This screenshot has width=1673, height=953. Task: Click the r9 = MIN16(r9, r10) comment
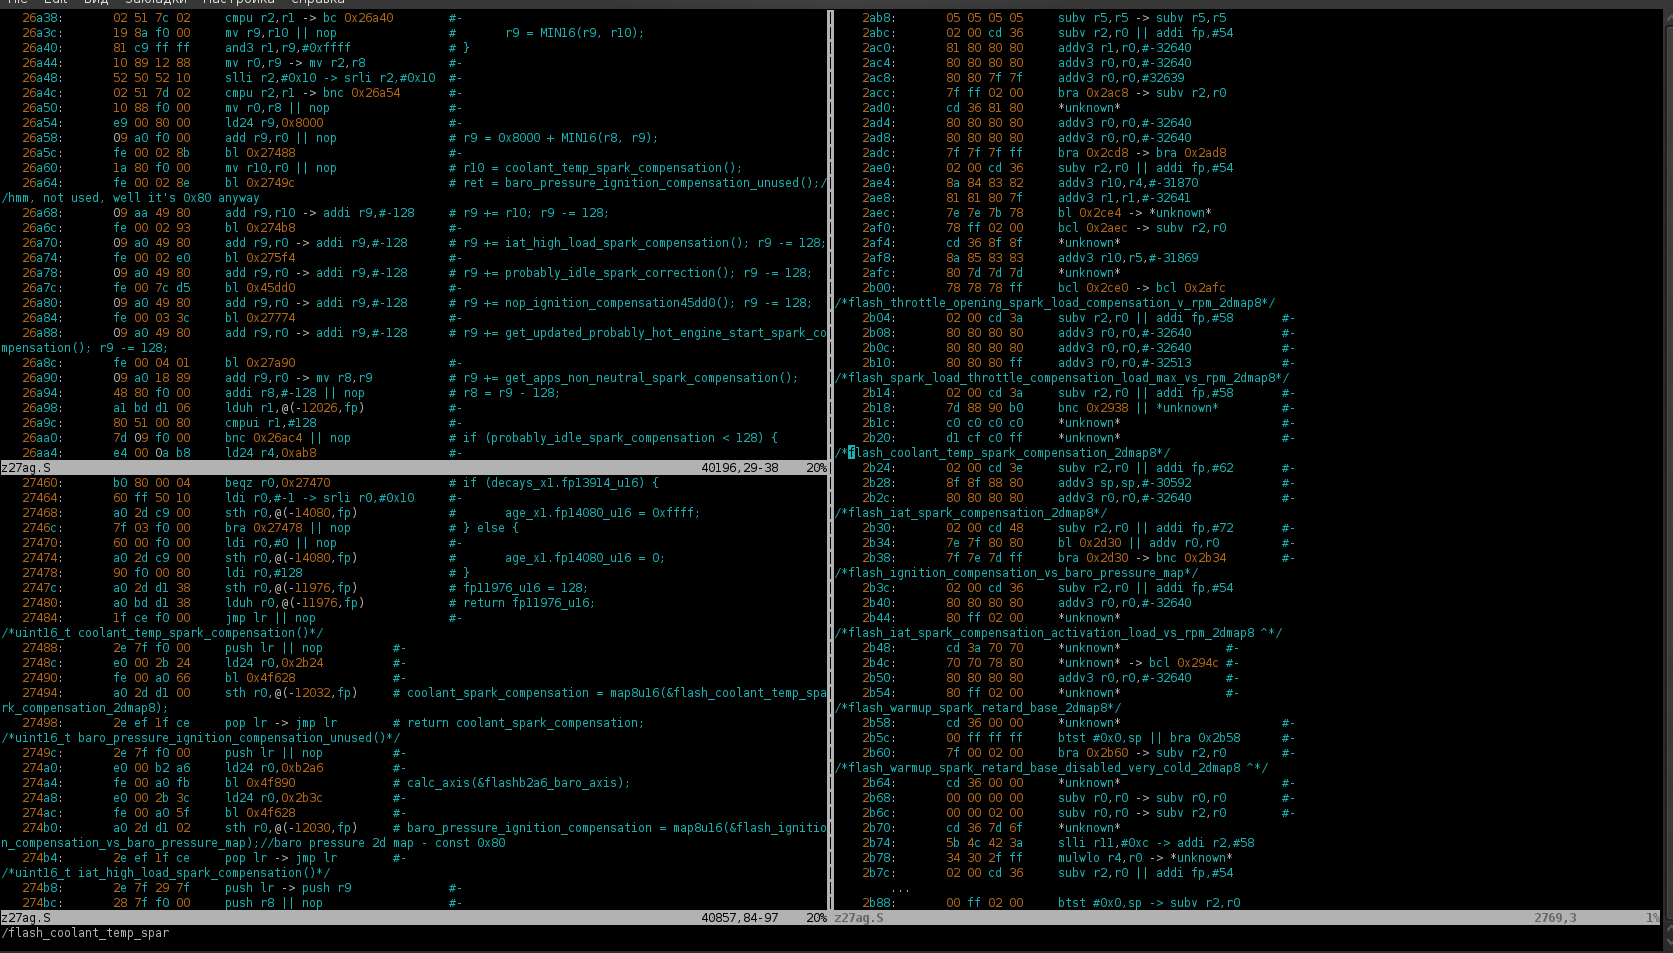coord(574,33)
